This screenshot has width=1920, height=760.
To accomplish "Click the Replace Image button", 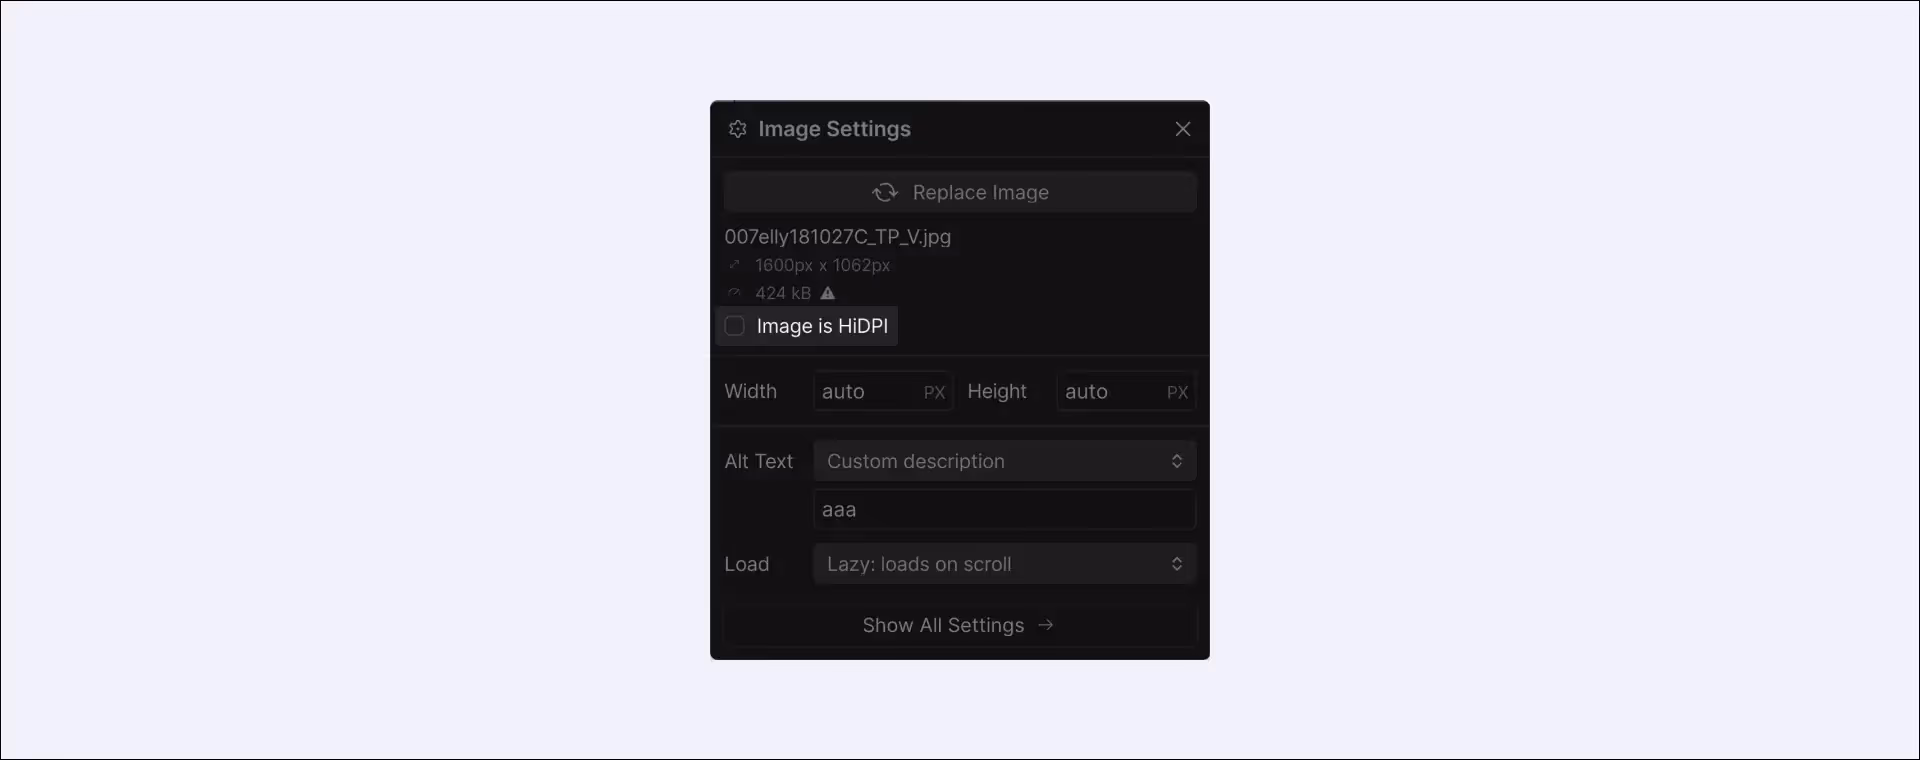I will (960, 192).
